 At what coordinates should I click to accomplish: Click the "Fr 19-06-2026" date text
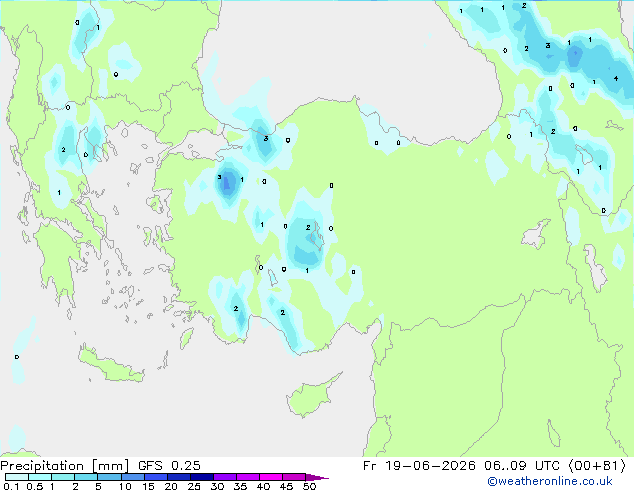[x=419, y=466]
